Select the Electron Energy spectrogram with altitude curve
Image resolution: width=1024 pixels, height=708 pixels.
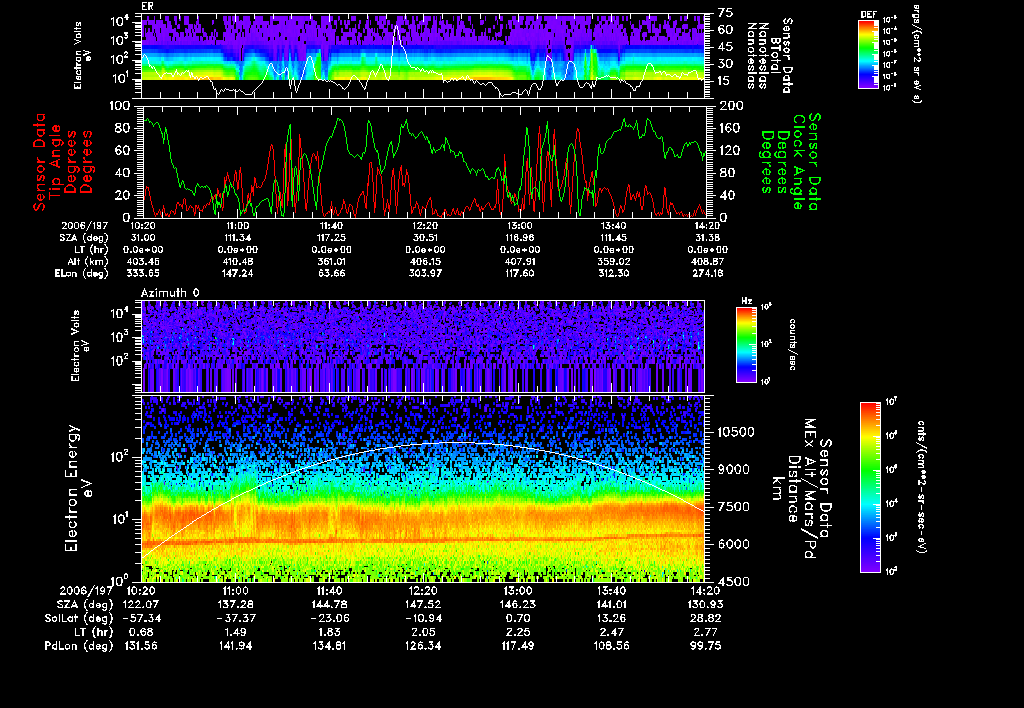[423, 488]
